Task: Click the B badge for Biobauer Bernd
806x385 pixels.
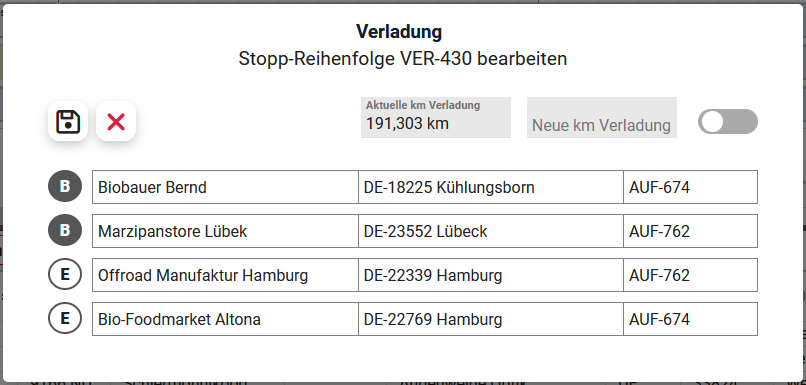Action: (65, 187)
